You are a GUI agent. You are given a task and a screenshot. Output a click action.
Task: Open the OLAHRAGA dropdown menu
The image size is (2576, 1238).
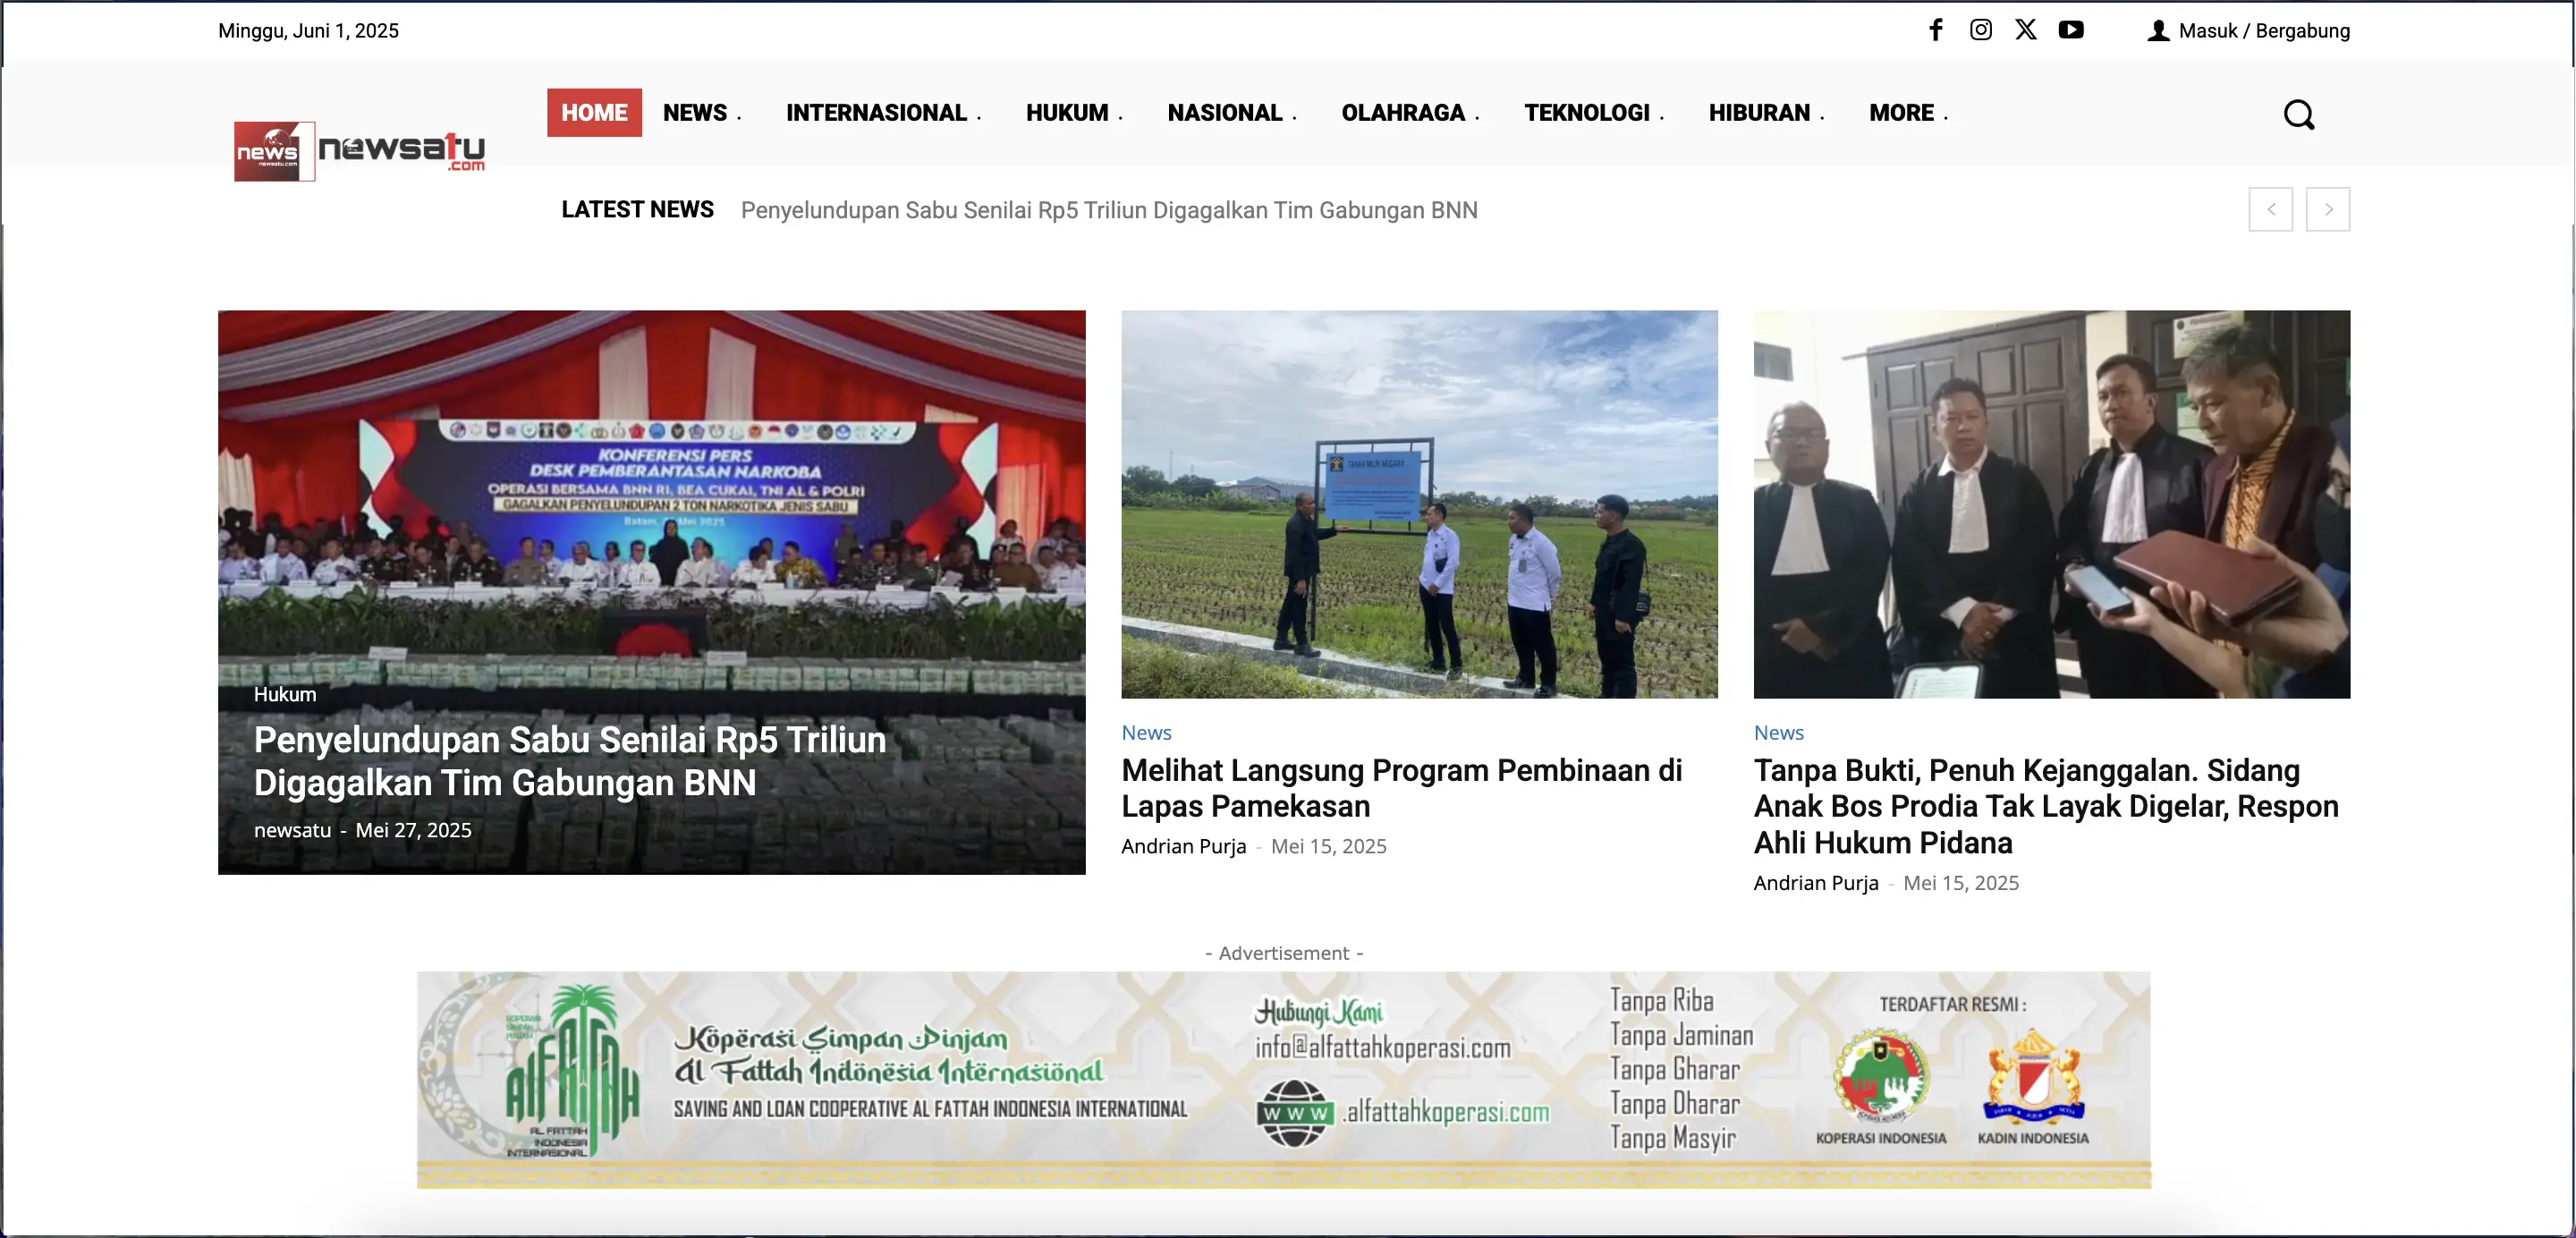[1409, 113]
